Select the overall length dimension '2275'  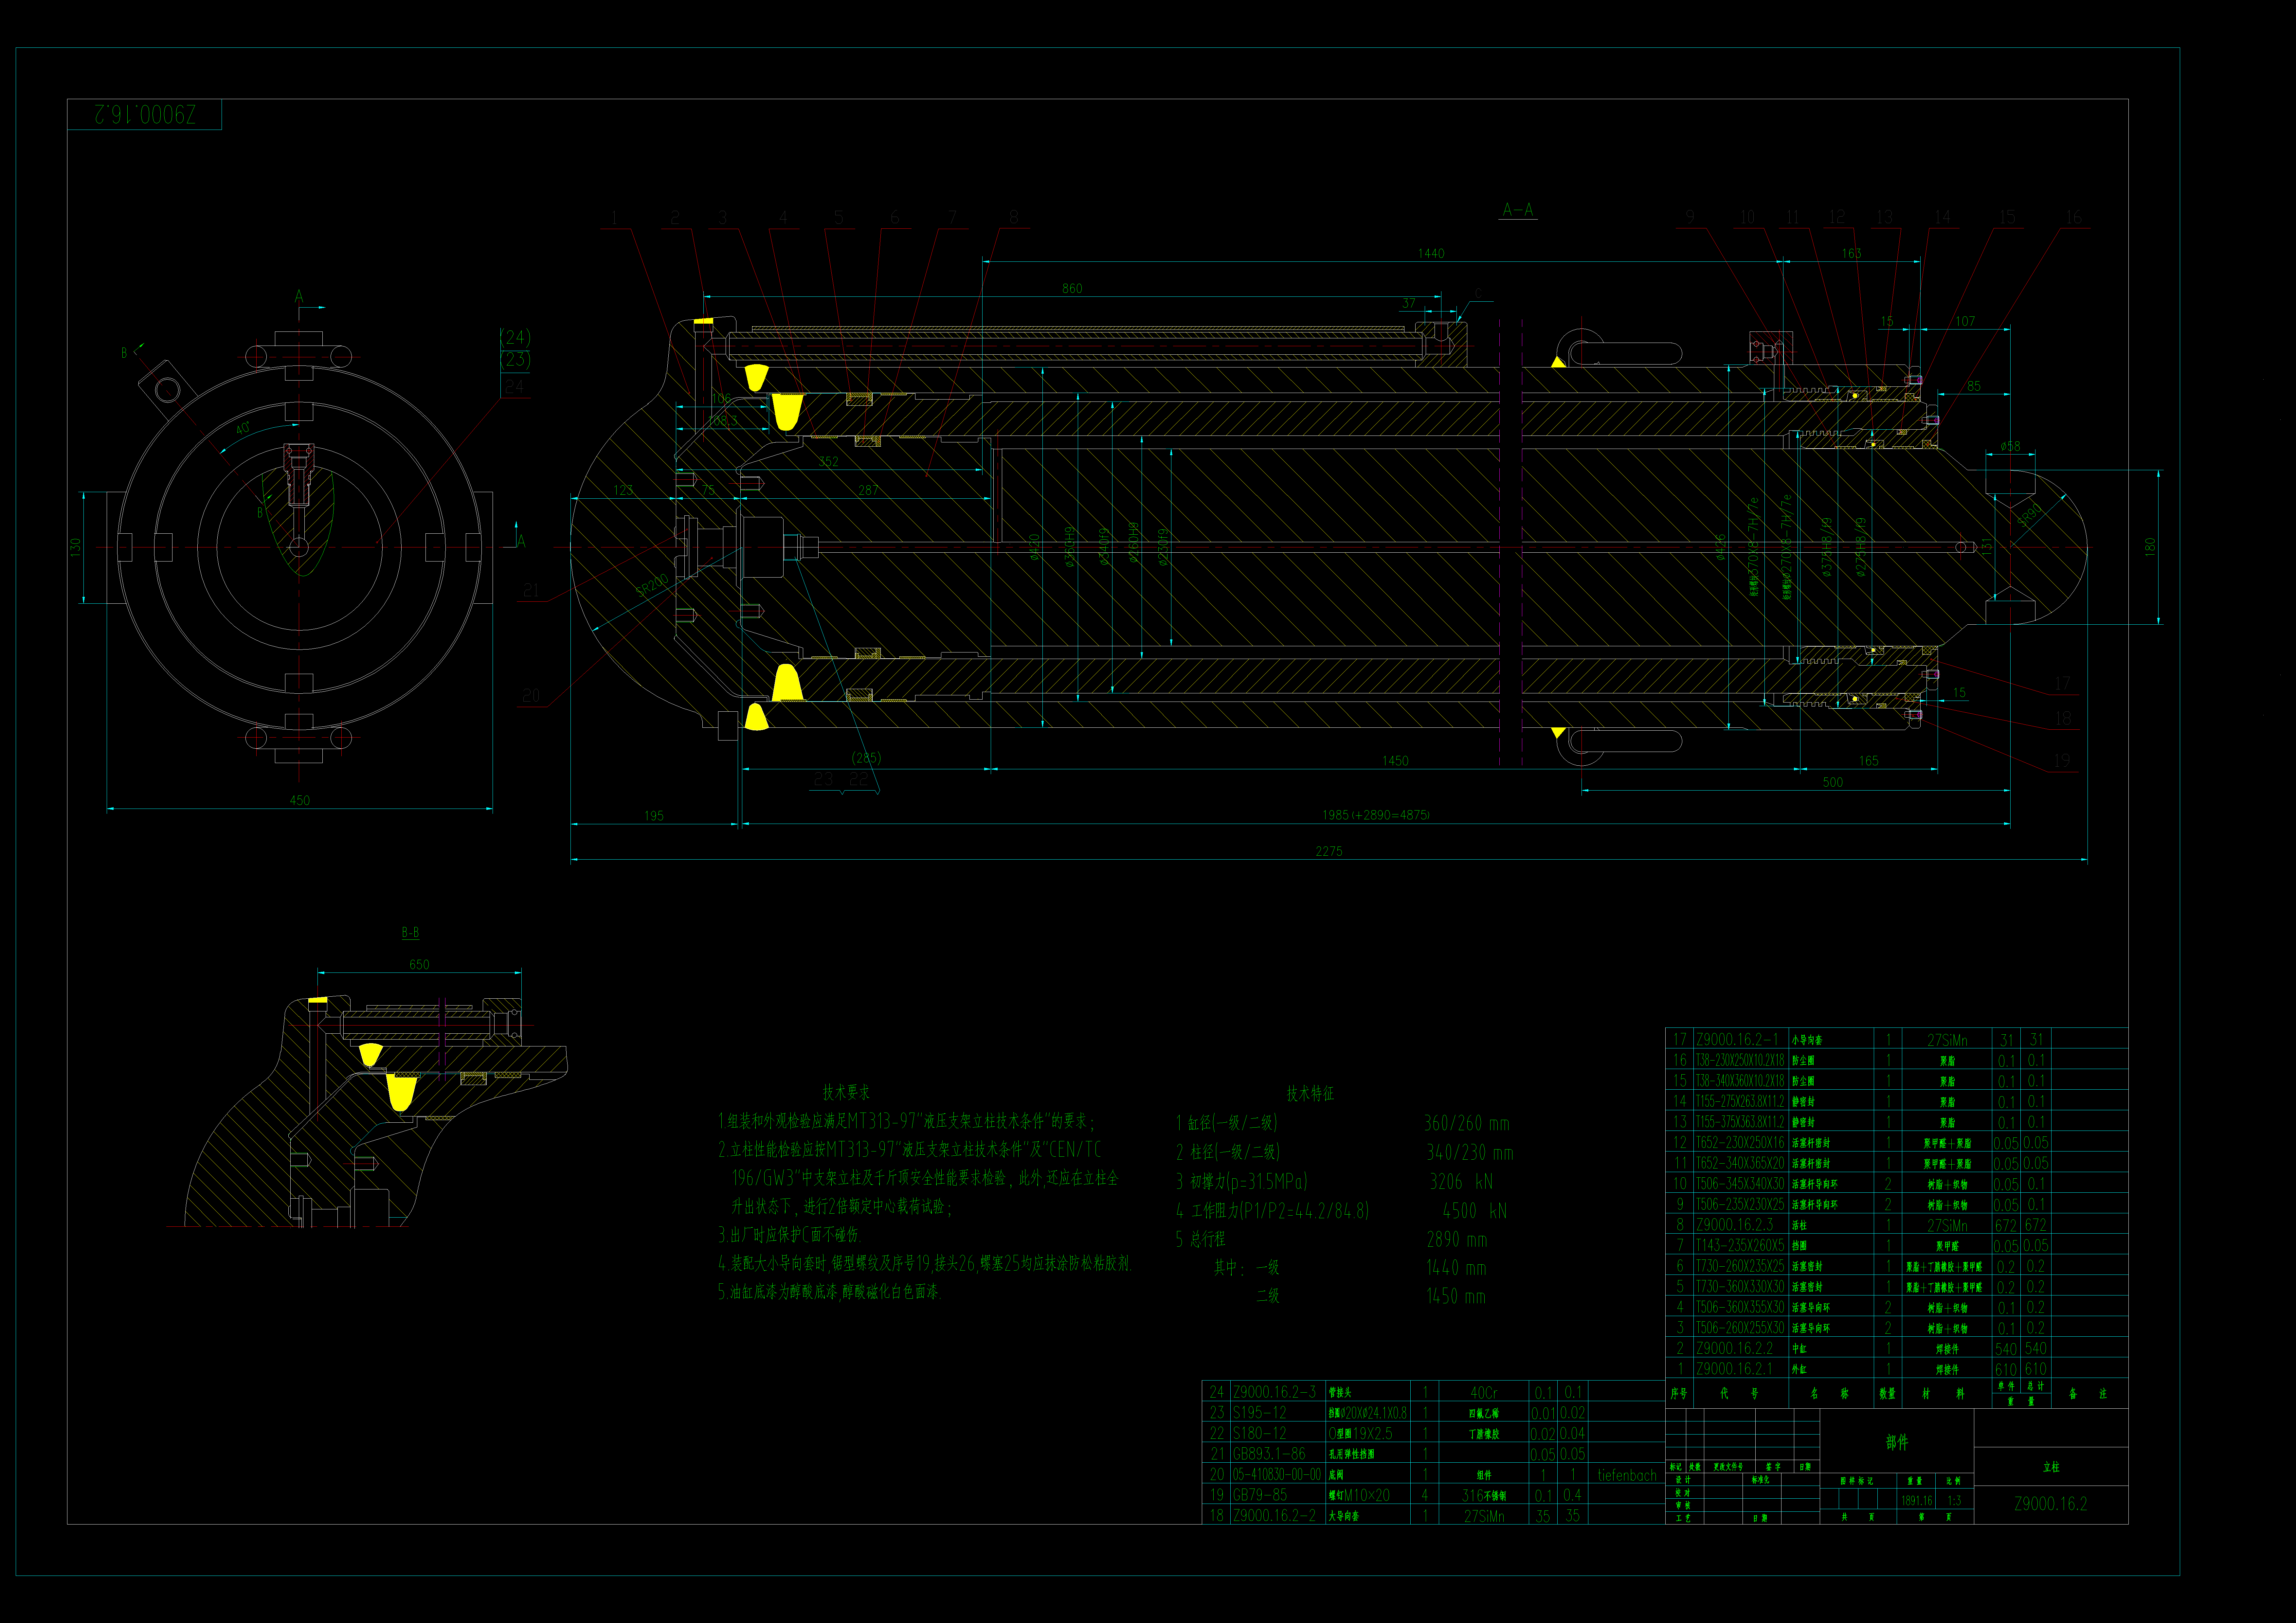click(1329, 851)
